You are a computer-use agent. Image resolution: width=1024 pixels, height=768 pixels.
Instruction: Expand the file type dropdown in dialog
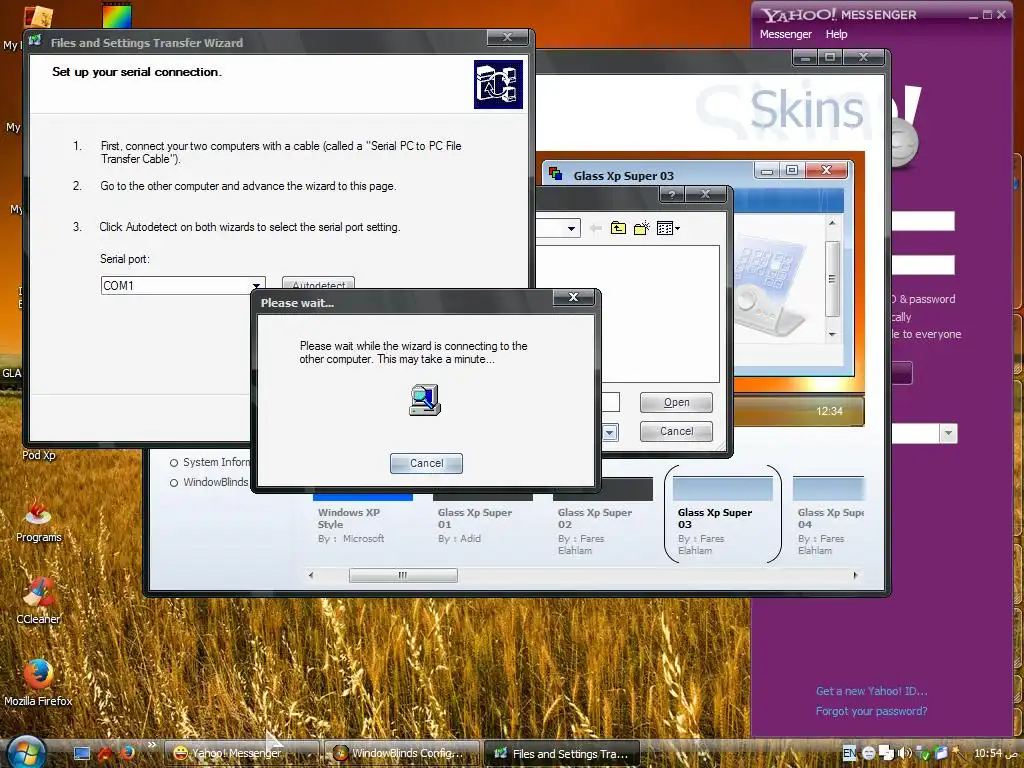(610, 432)
